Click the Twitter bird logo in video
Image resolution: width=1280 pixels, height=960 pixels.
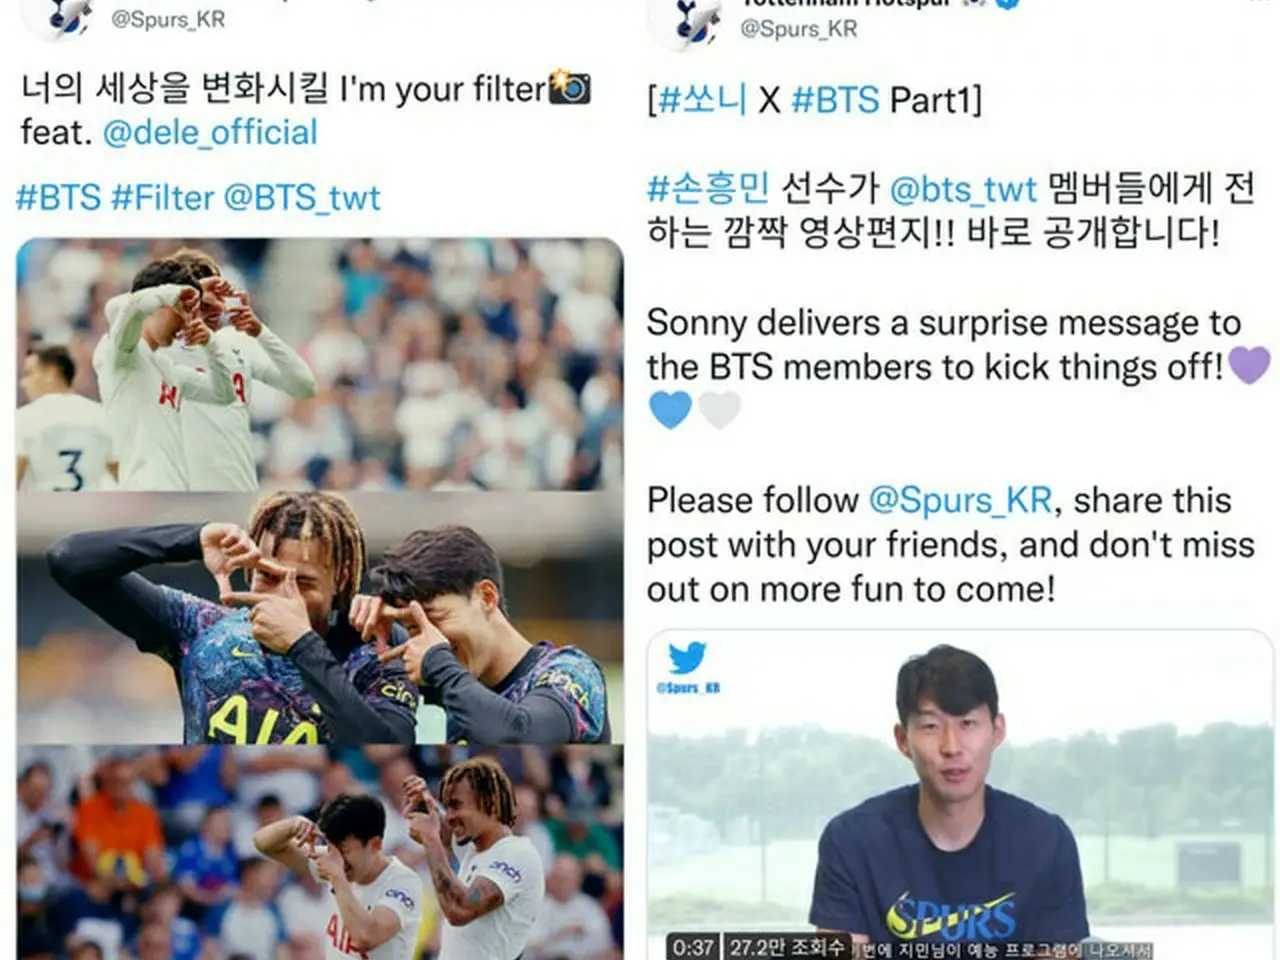click(x=687, y=659)
